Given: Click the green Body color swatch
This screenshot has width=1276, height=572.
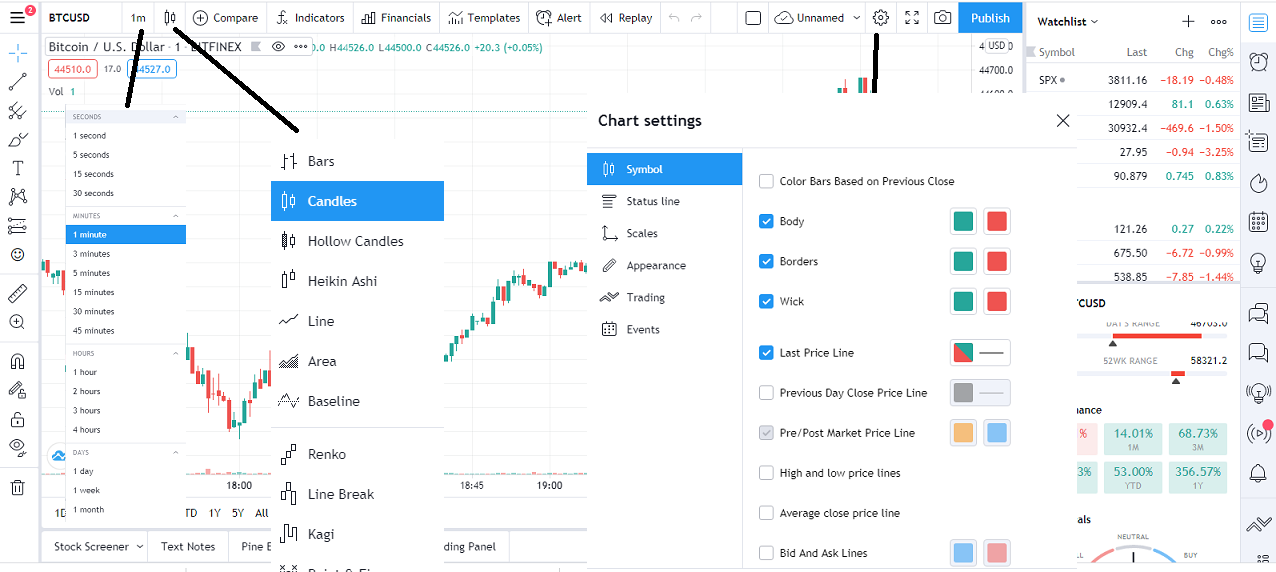Looking at the screenshot, I should [963, 221].
